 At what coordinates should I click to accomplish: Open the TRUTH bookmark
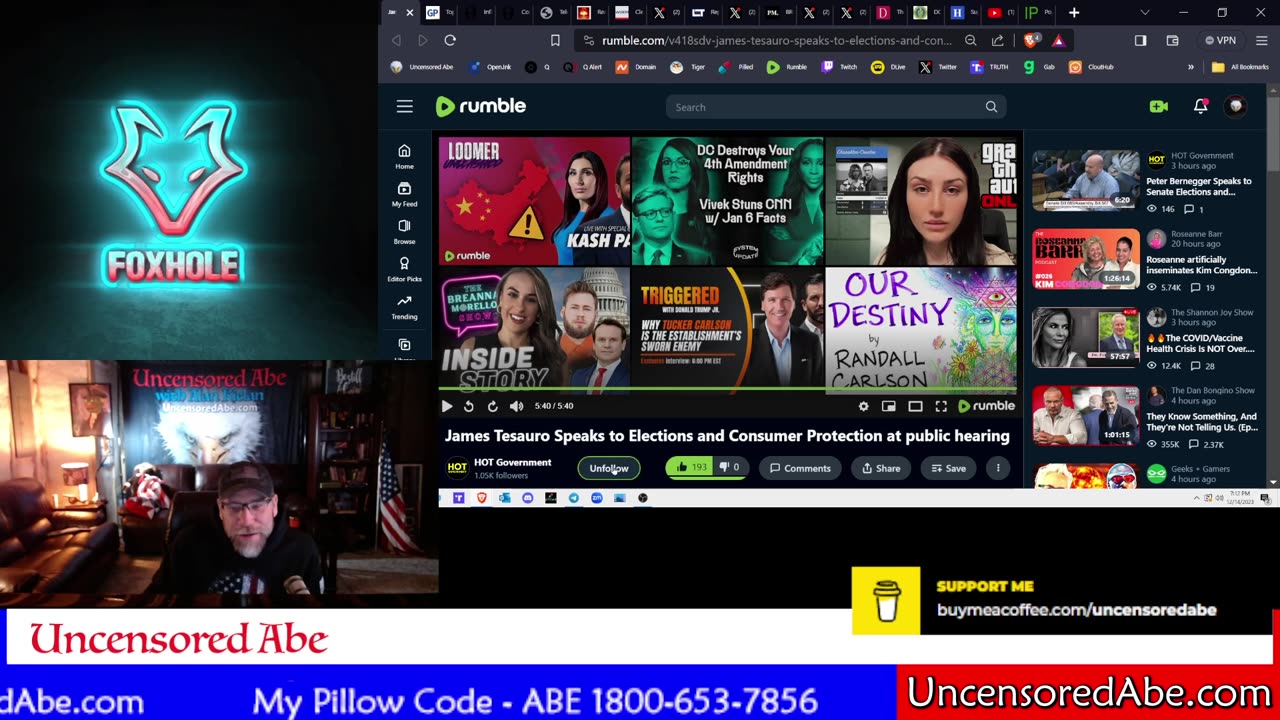pos(990,67)
